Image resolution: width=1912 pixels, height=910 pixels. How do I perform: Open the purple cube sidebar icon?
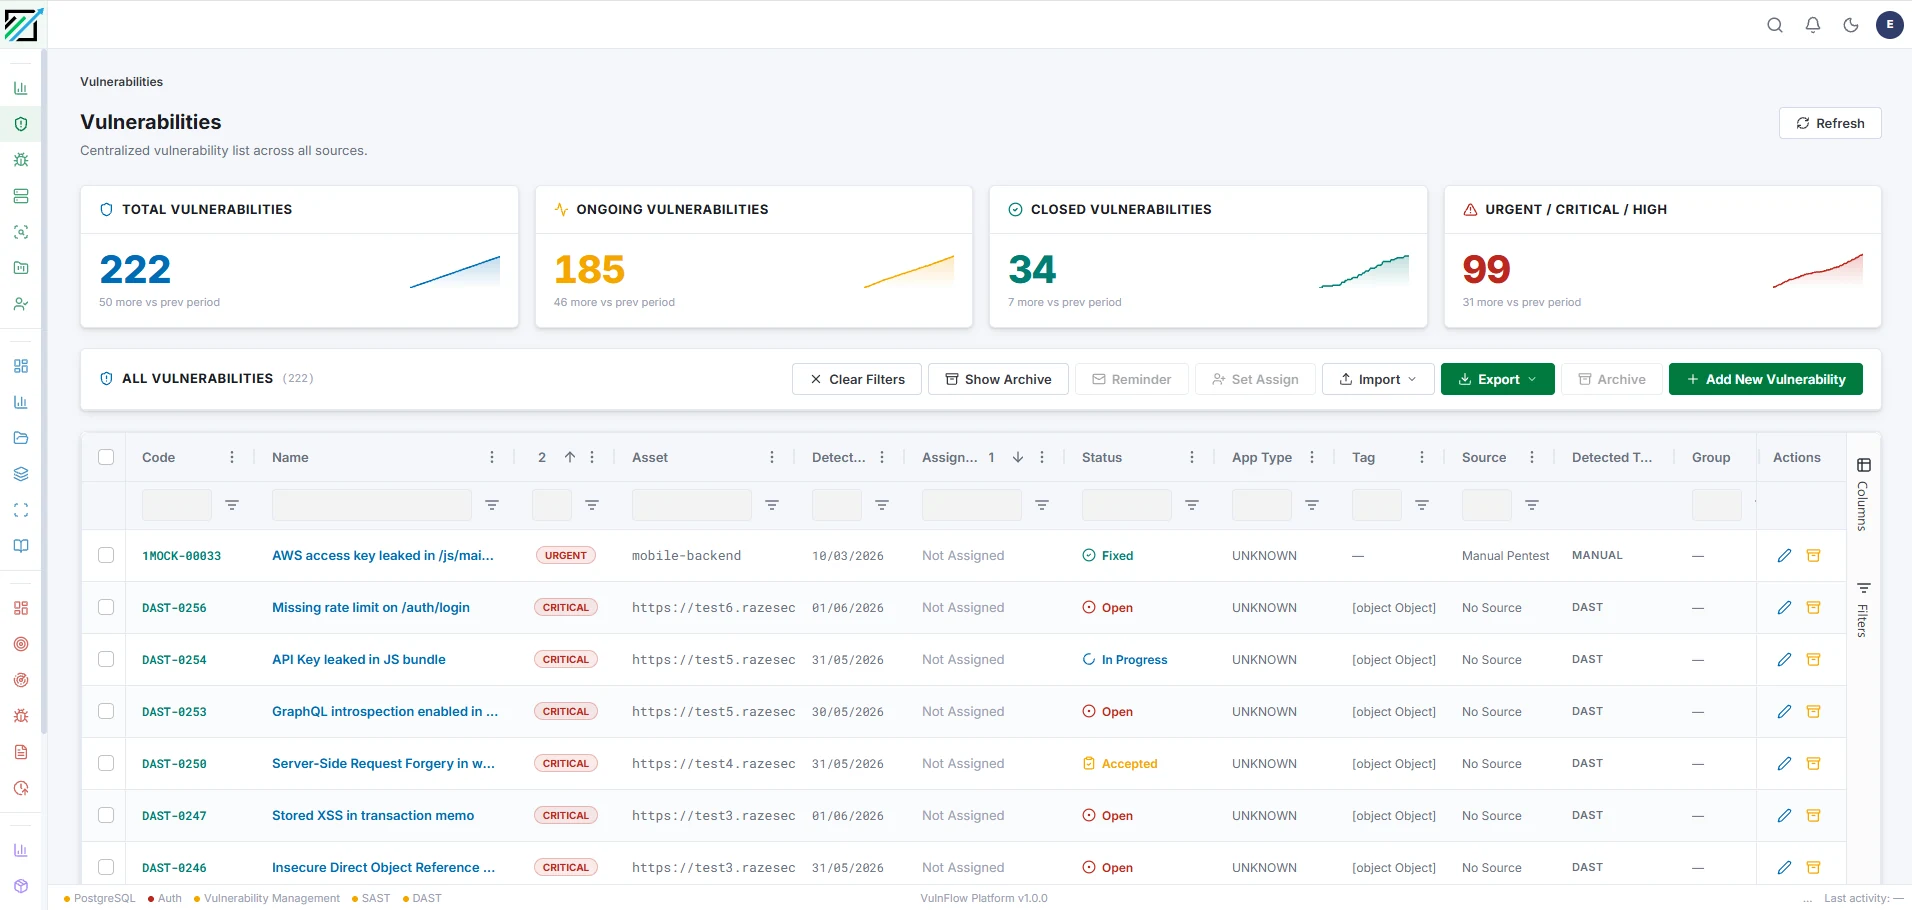(21, 886)
